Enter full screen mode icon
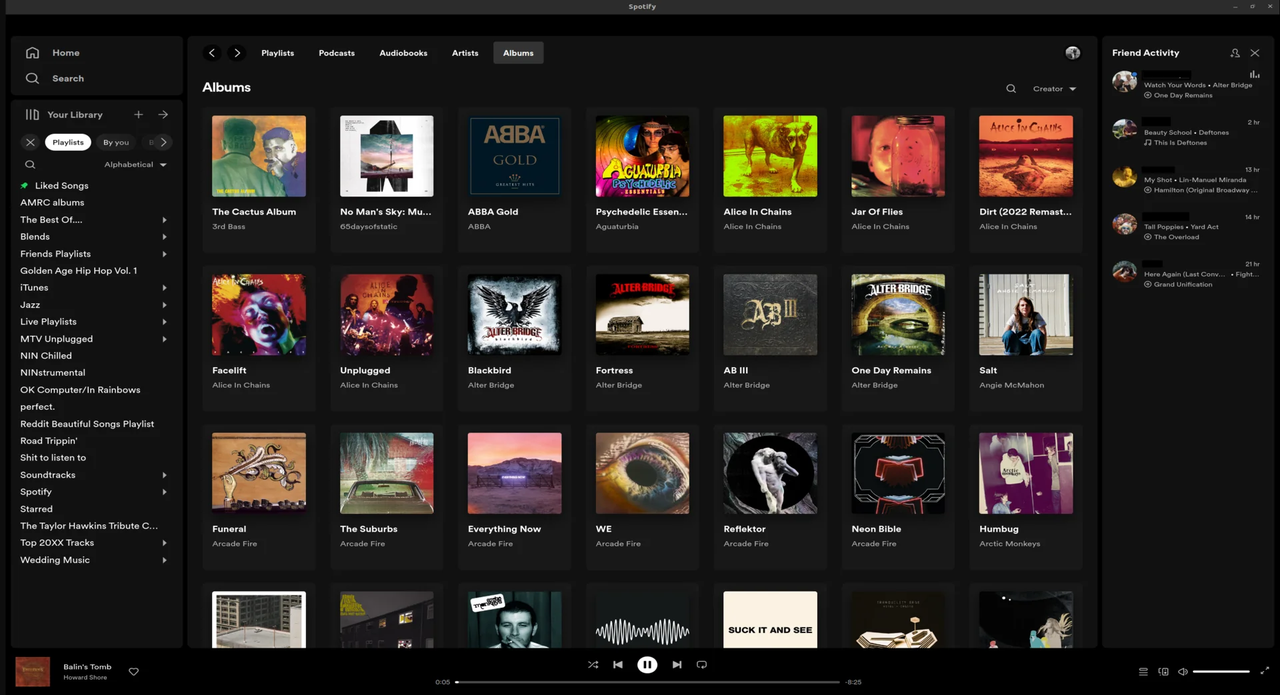Viewport: 1280px width, 695px height. pyautogui.click(x=1264, y=671)
